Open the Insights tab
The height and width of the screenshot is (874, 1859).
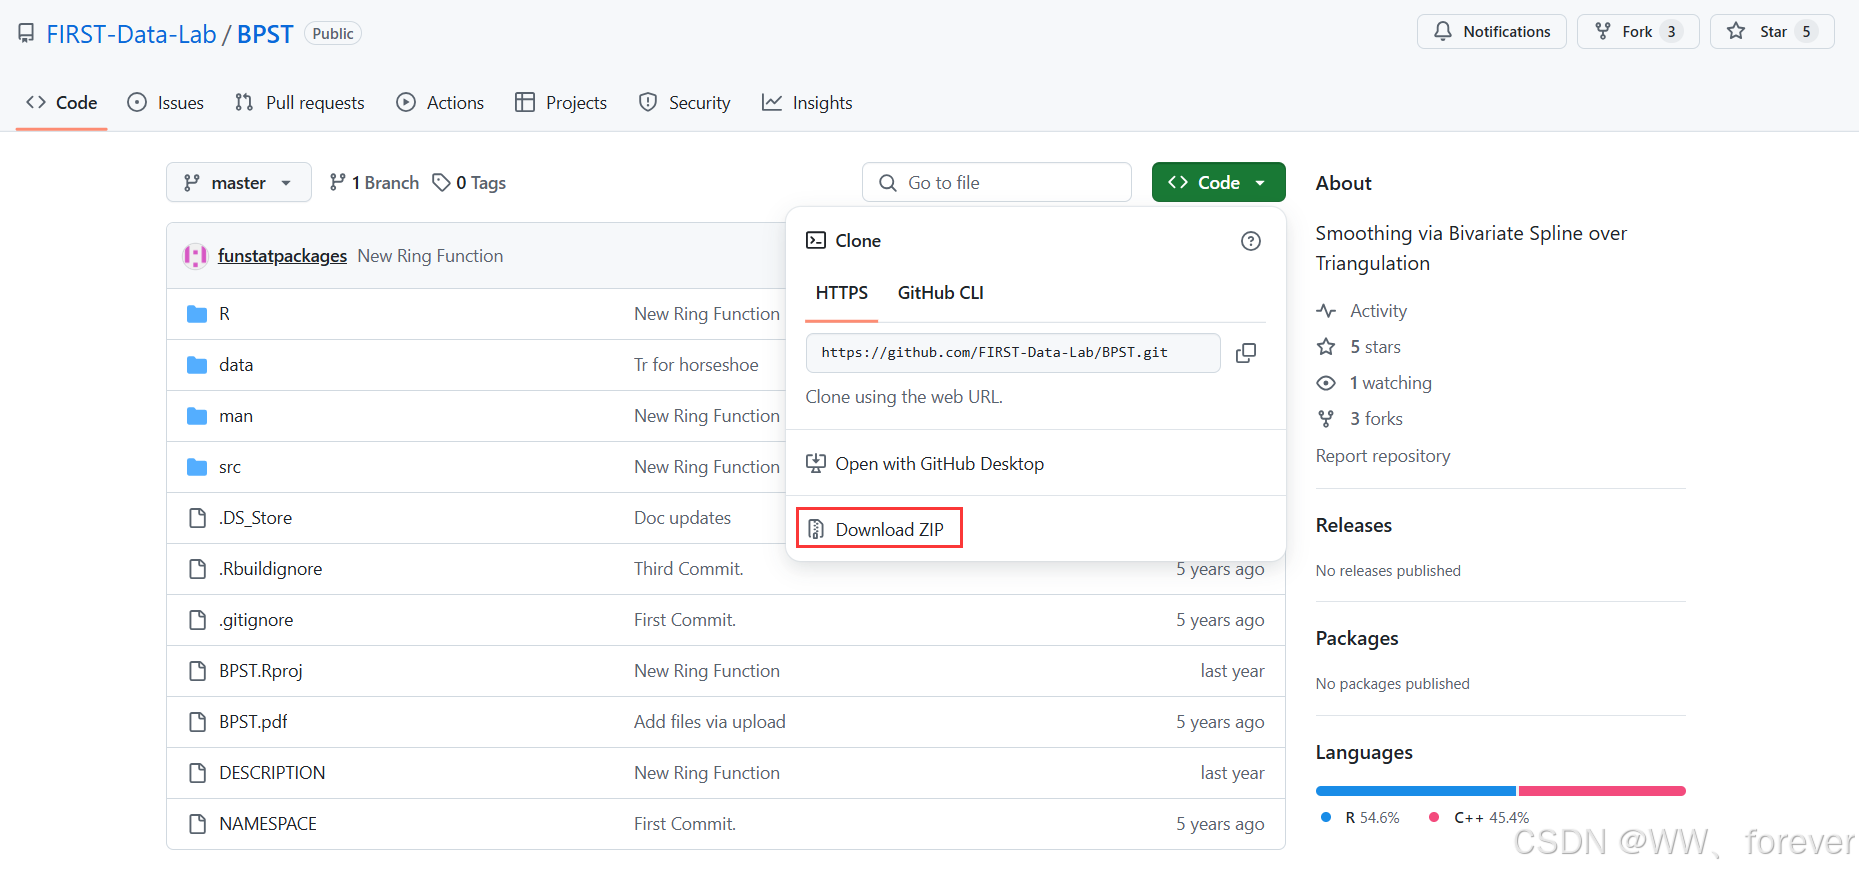pos(807,103)
